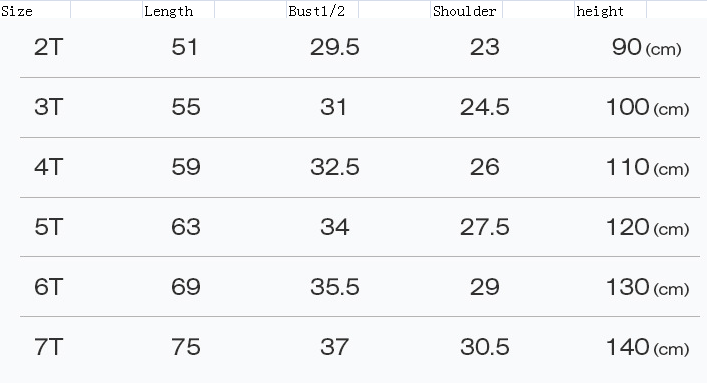Select length value 51 for 2T
The image size is (707, 383).
click(x=184, y=47)
